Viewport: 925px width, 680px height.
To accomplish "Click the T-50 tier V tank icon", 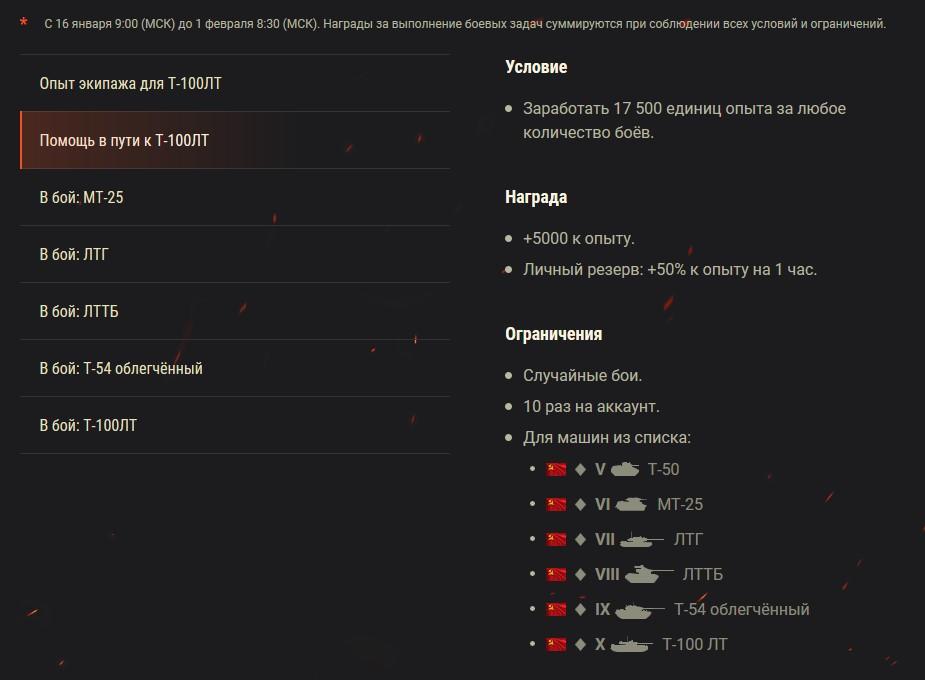I will click(x=625, y=469).
